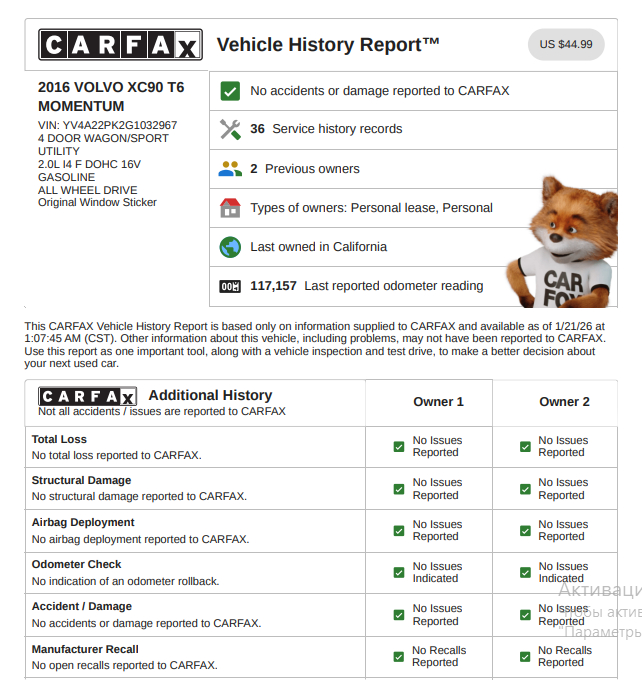Click Owner 1 Total Loss green checkmark
642x680 pixels.
tap(399, 447)
